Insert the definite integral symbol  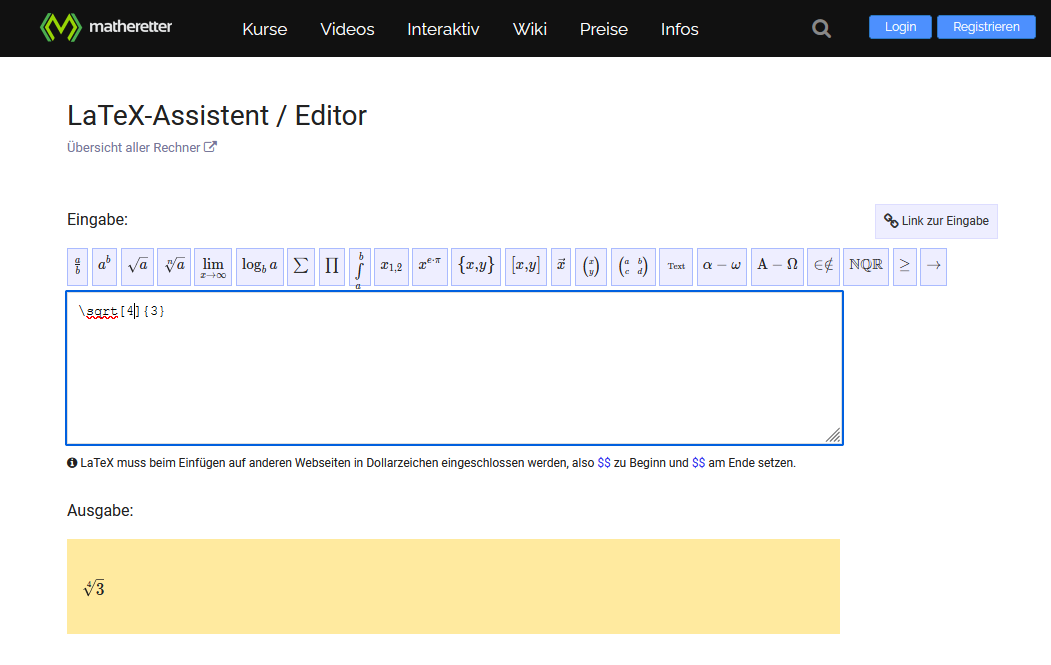pos(360,267)
